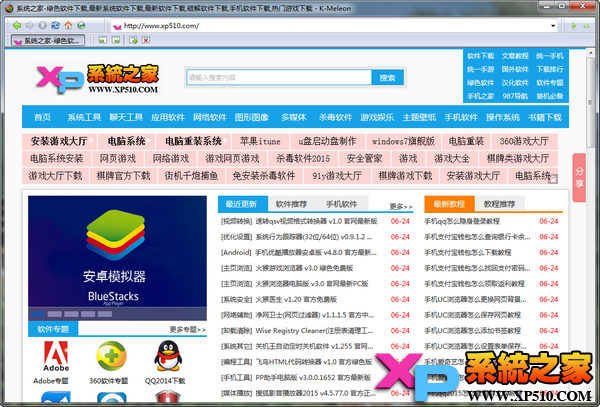Focus the 请输入搜索内容 search field
Screen dimensions: 600x407
point(279,78)
